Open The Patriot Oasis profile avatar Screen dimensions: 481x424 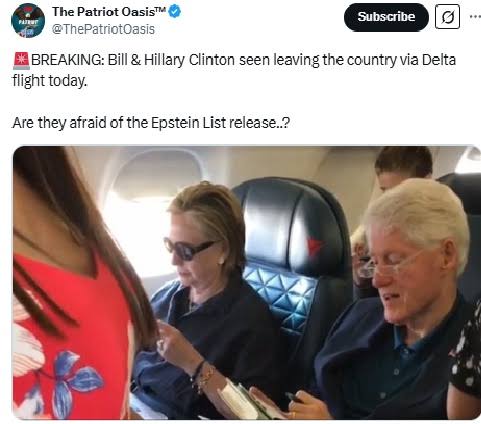coord(28,21)
